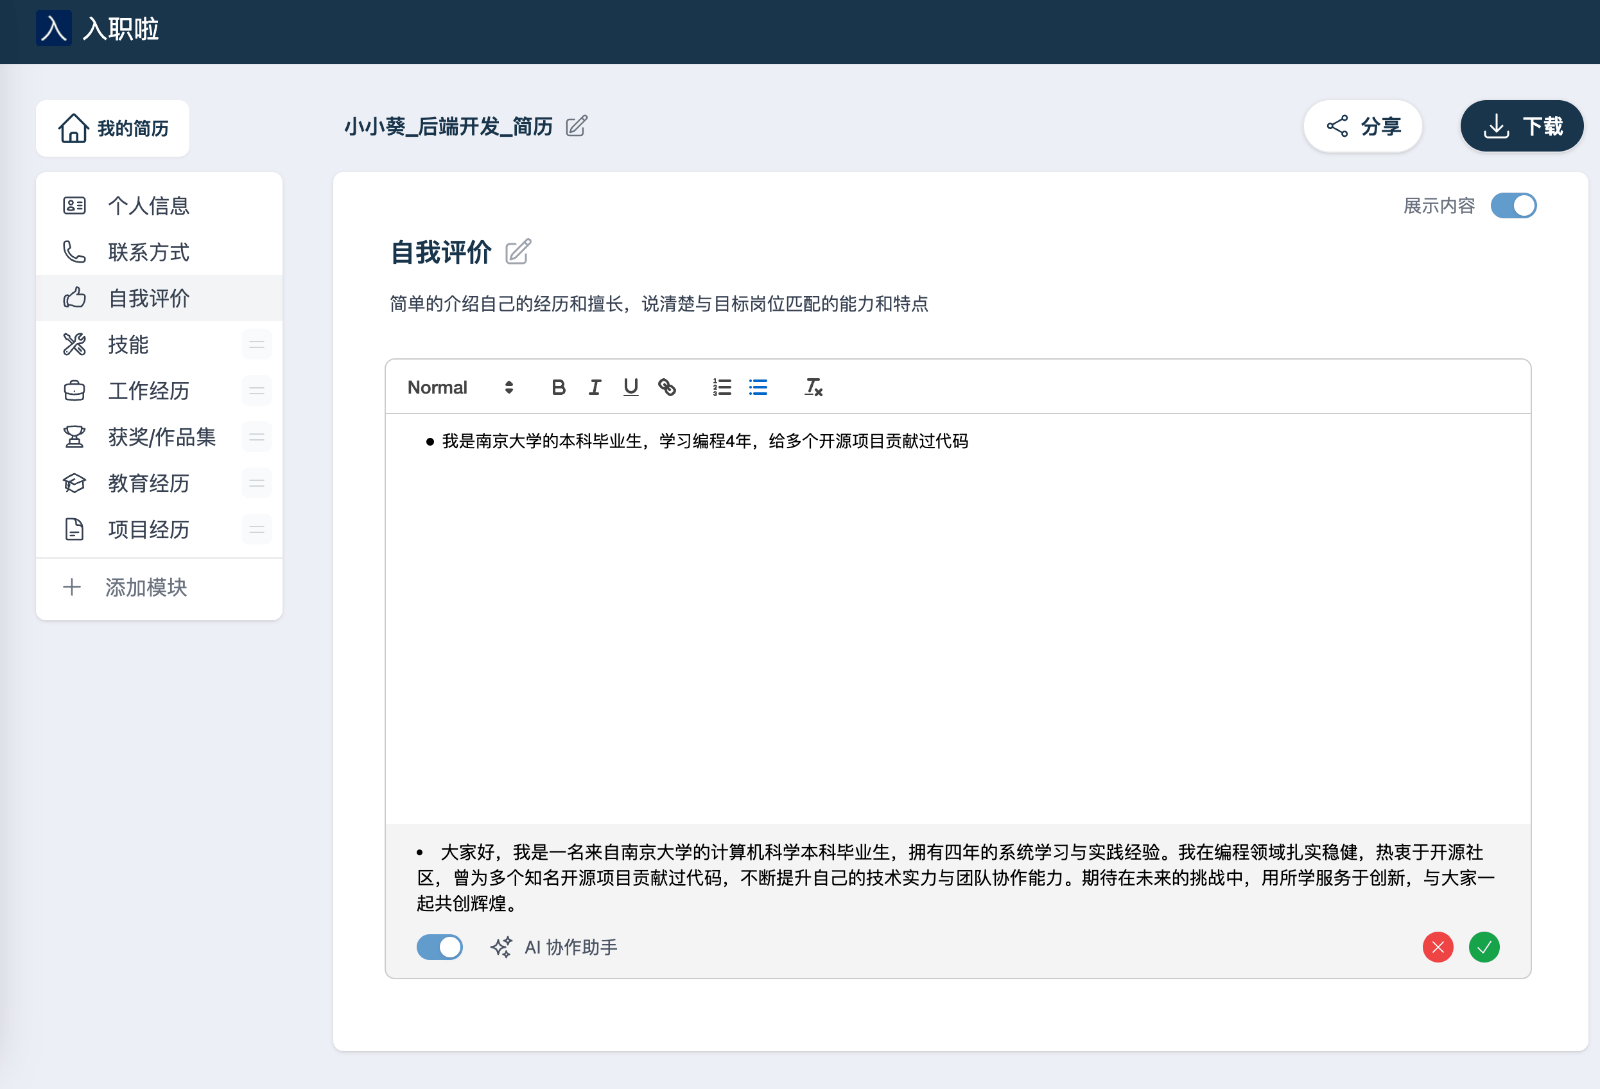Switch to 我的简历 home view
Viewport: 1600px width, 1089px height.
[112, 128]
